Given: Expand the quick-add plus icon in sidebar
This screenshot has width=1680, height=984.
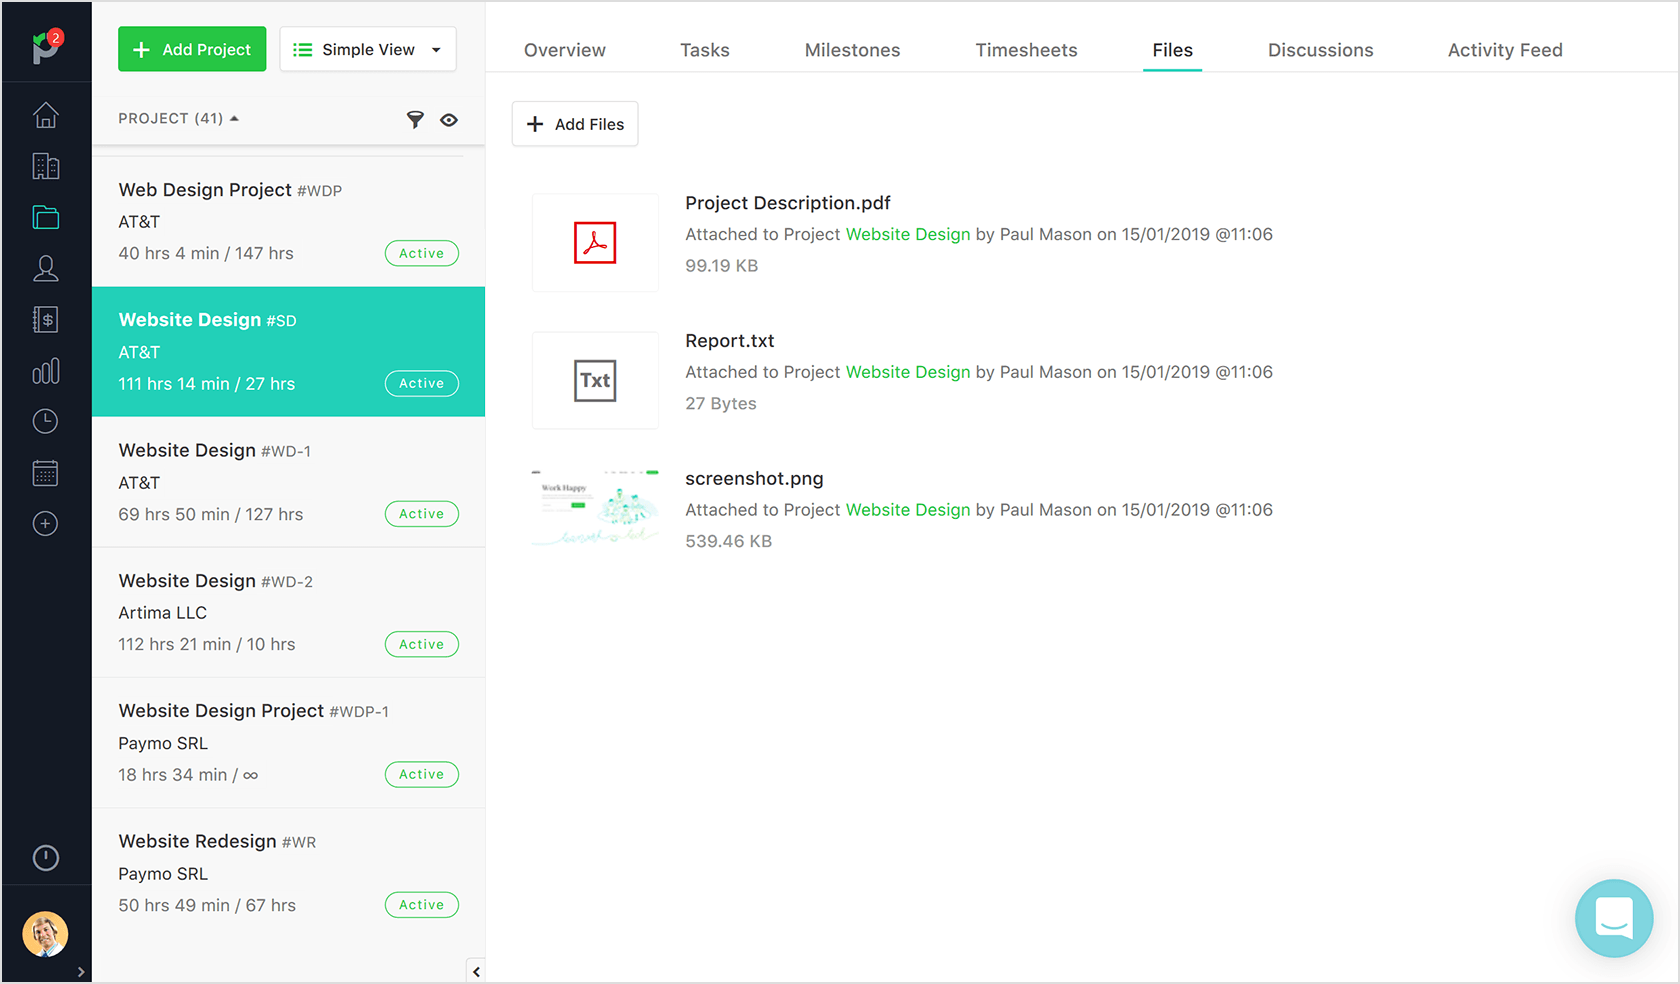Looking at the screenshot, I should tap(45, 523).
